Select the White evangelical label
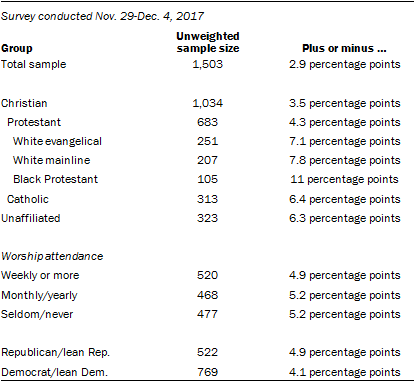 tap(57, 141)
